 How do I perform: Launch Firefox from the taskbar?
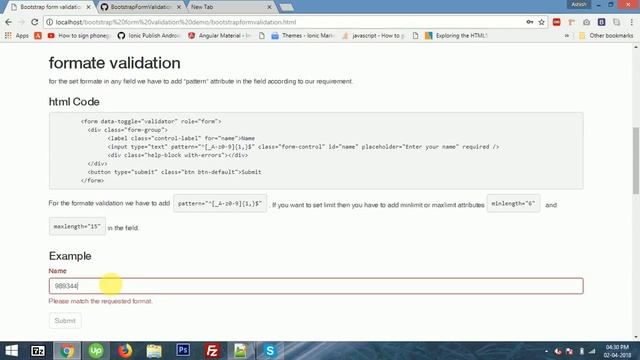(x=125, y=351)
